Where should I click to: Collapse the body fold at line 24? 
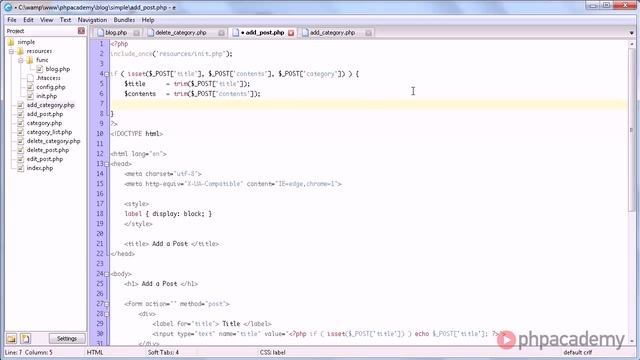107,274
